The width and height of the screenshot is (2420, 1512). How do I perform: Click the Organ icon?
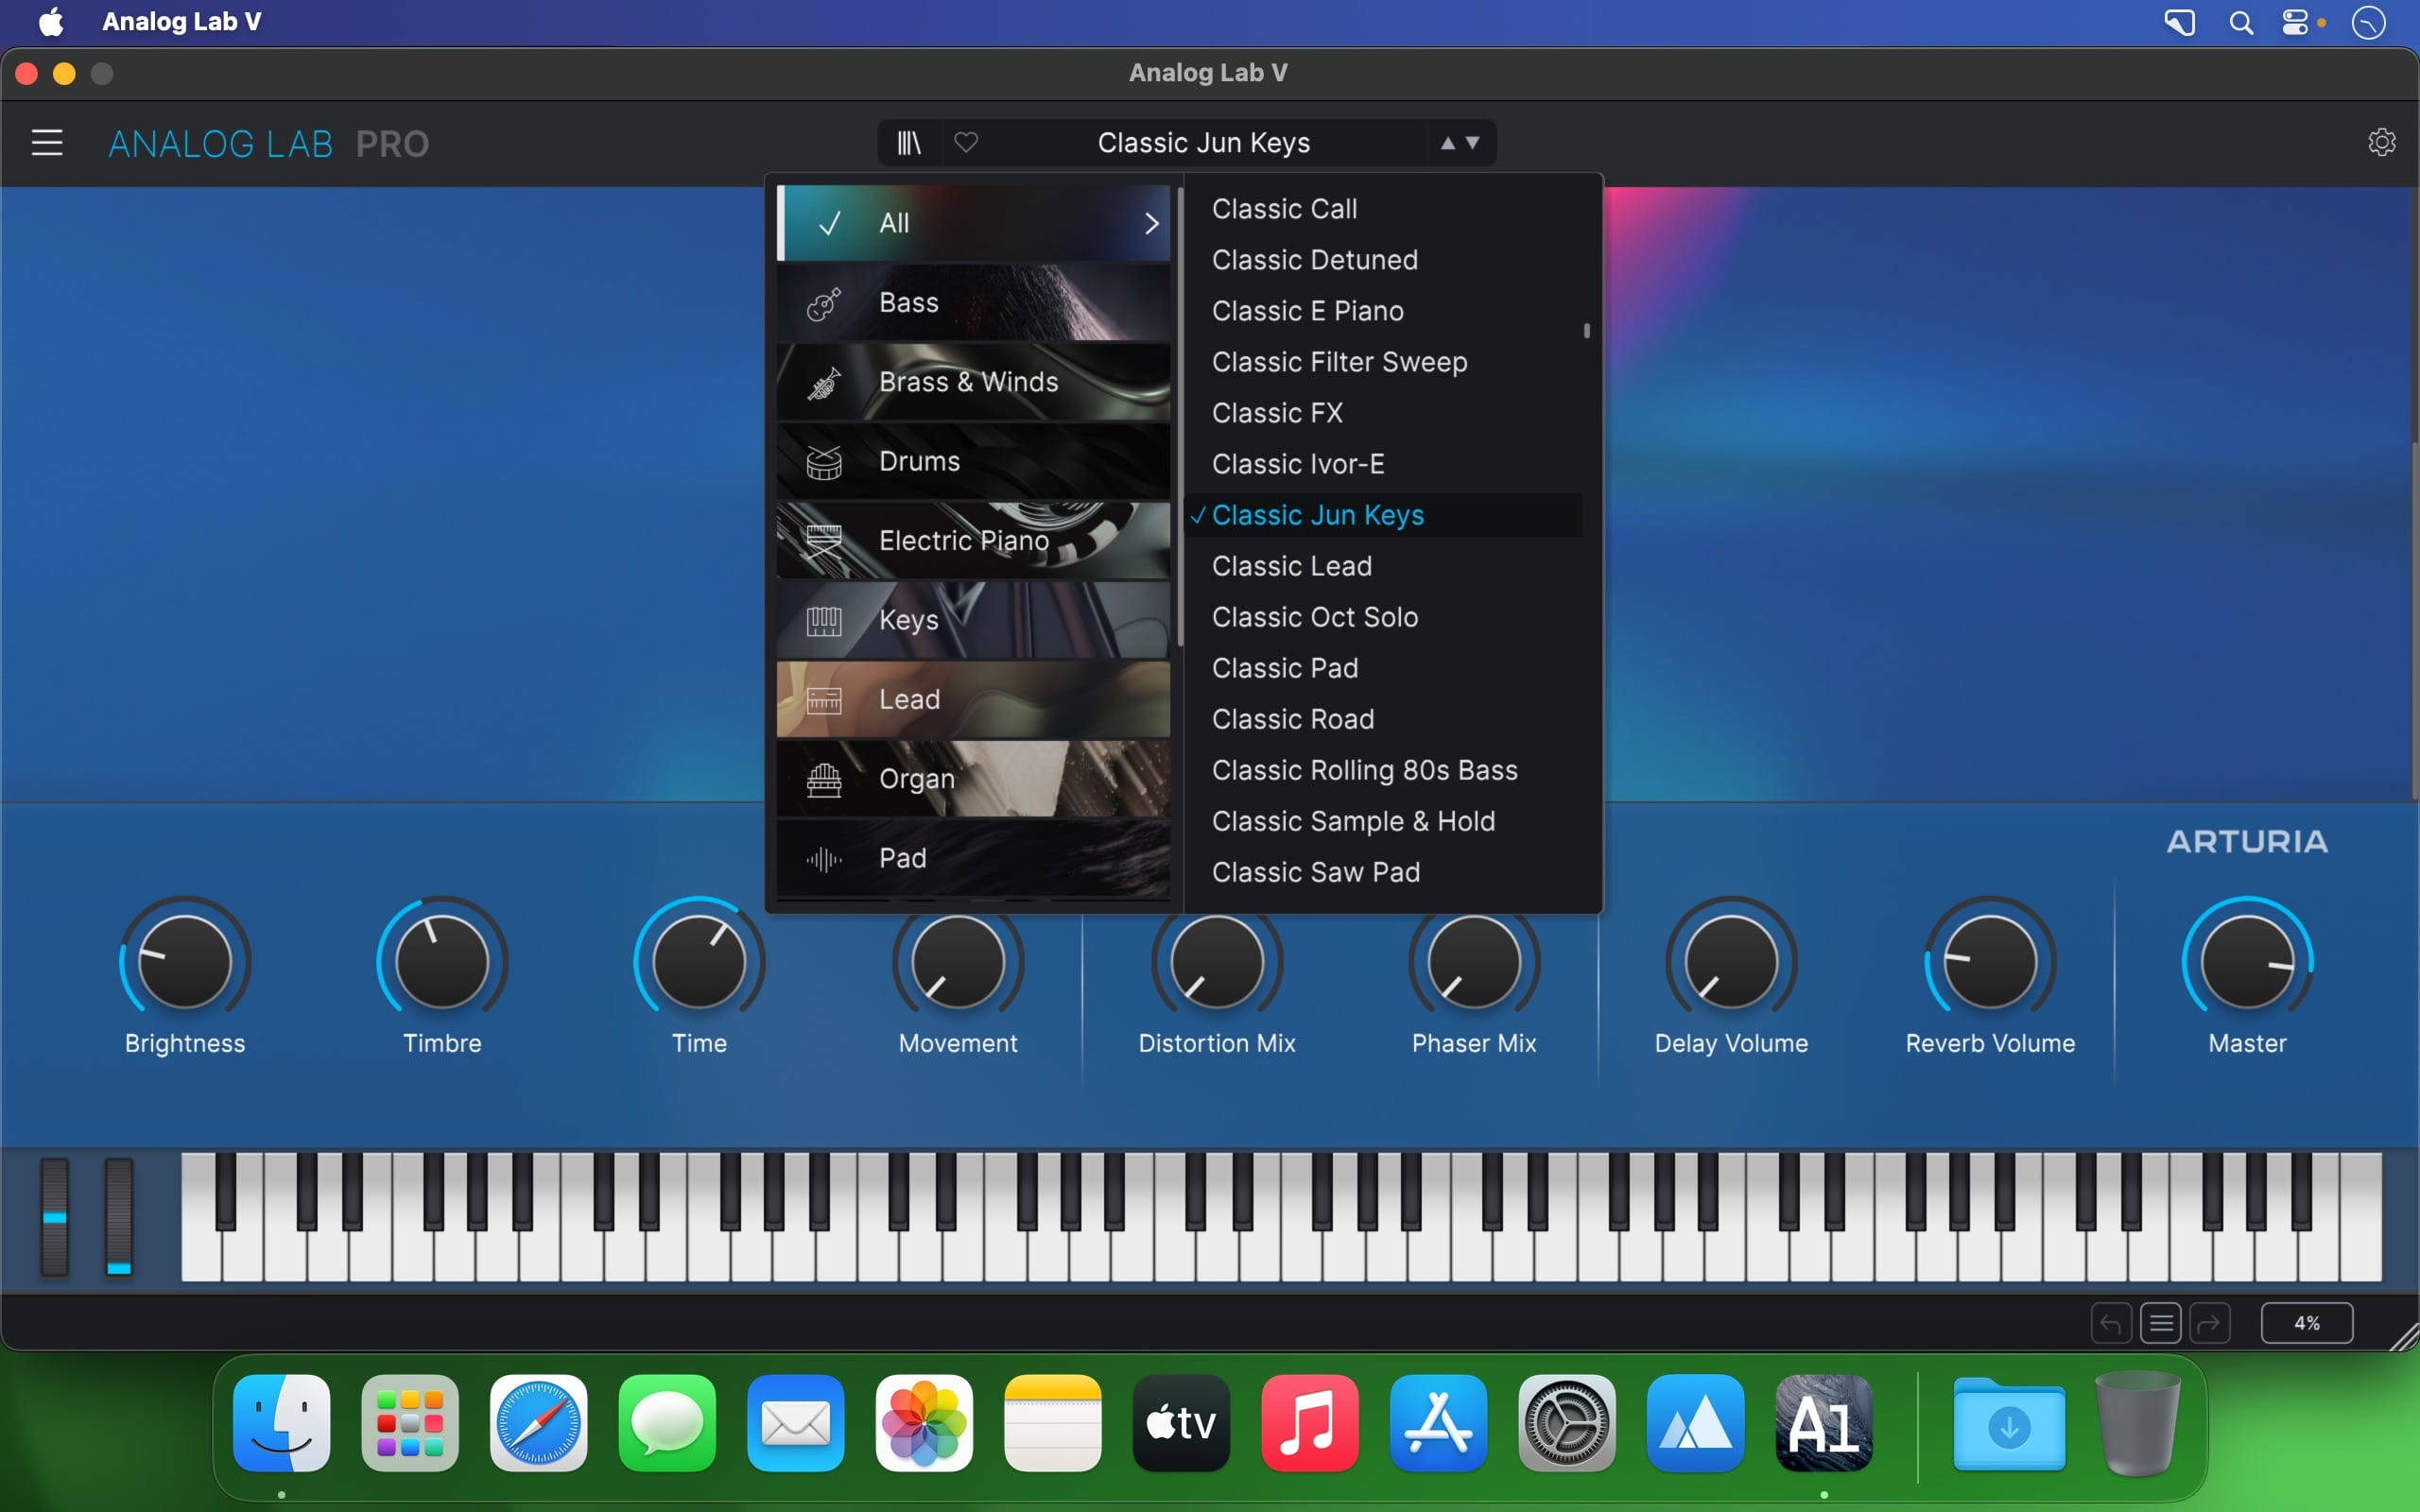[823, 779]
